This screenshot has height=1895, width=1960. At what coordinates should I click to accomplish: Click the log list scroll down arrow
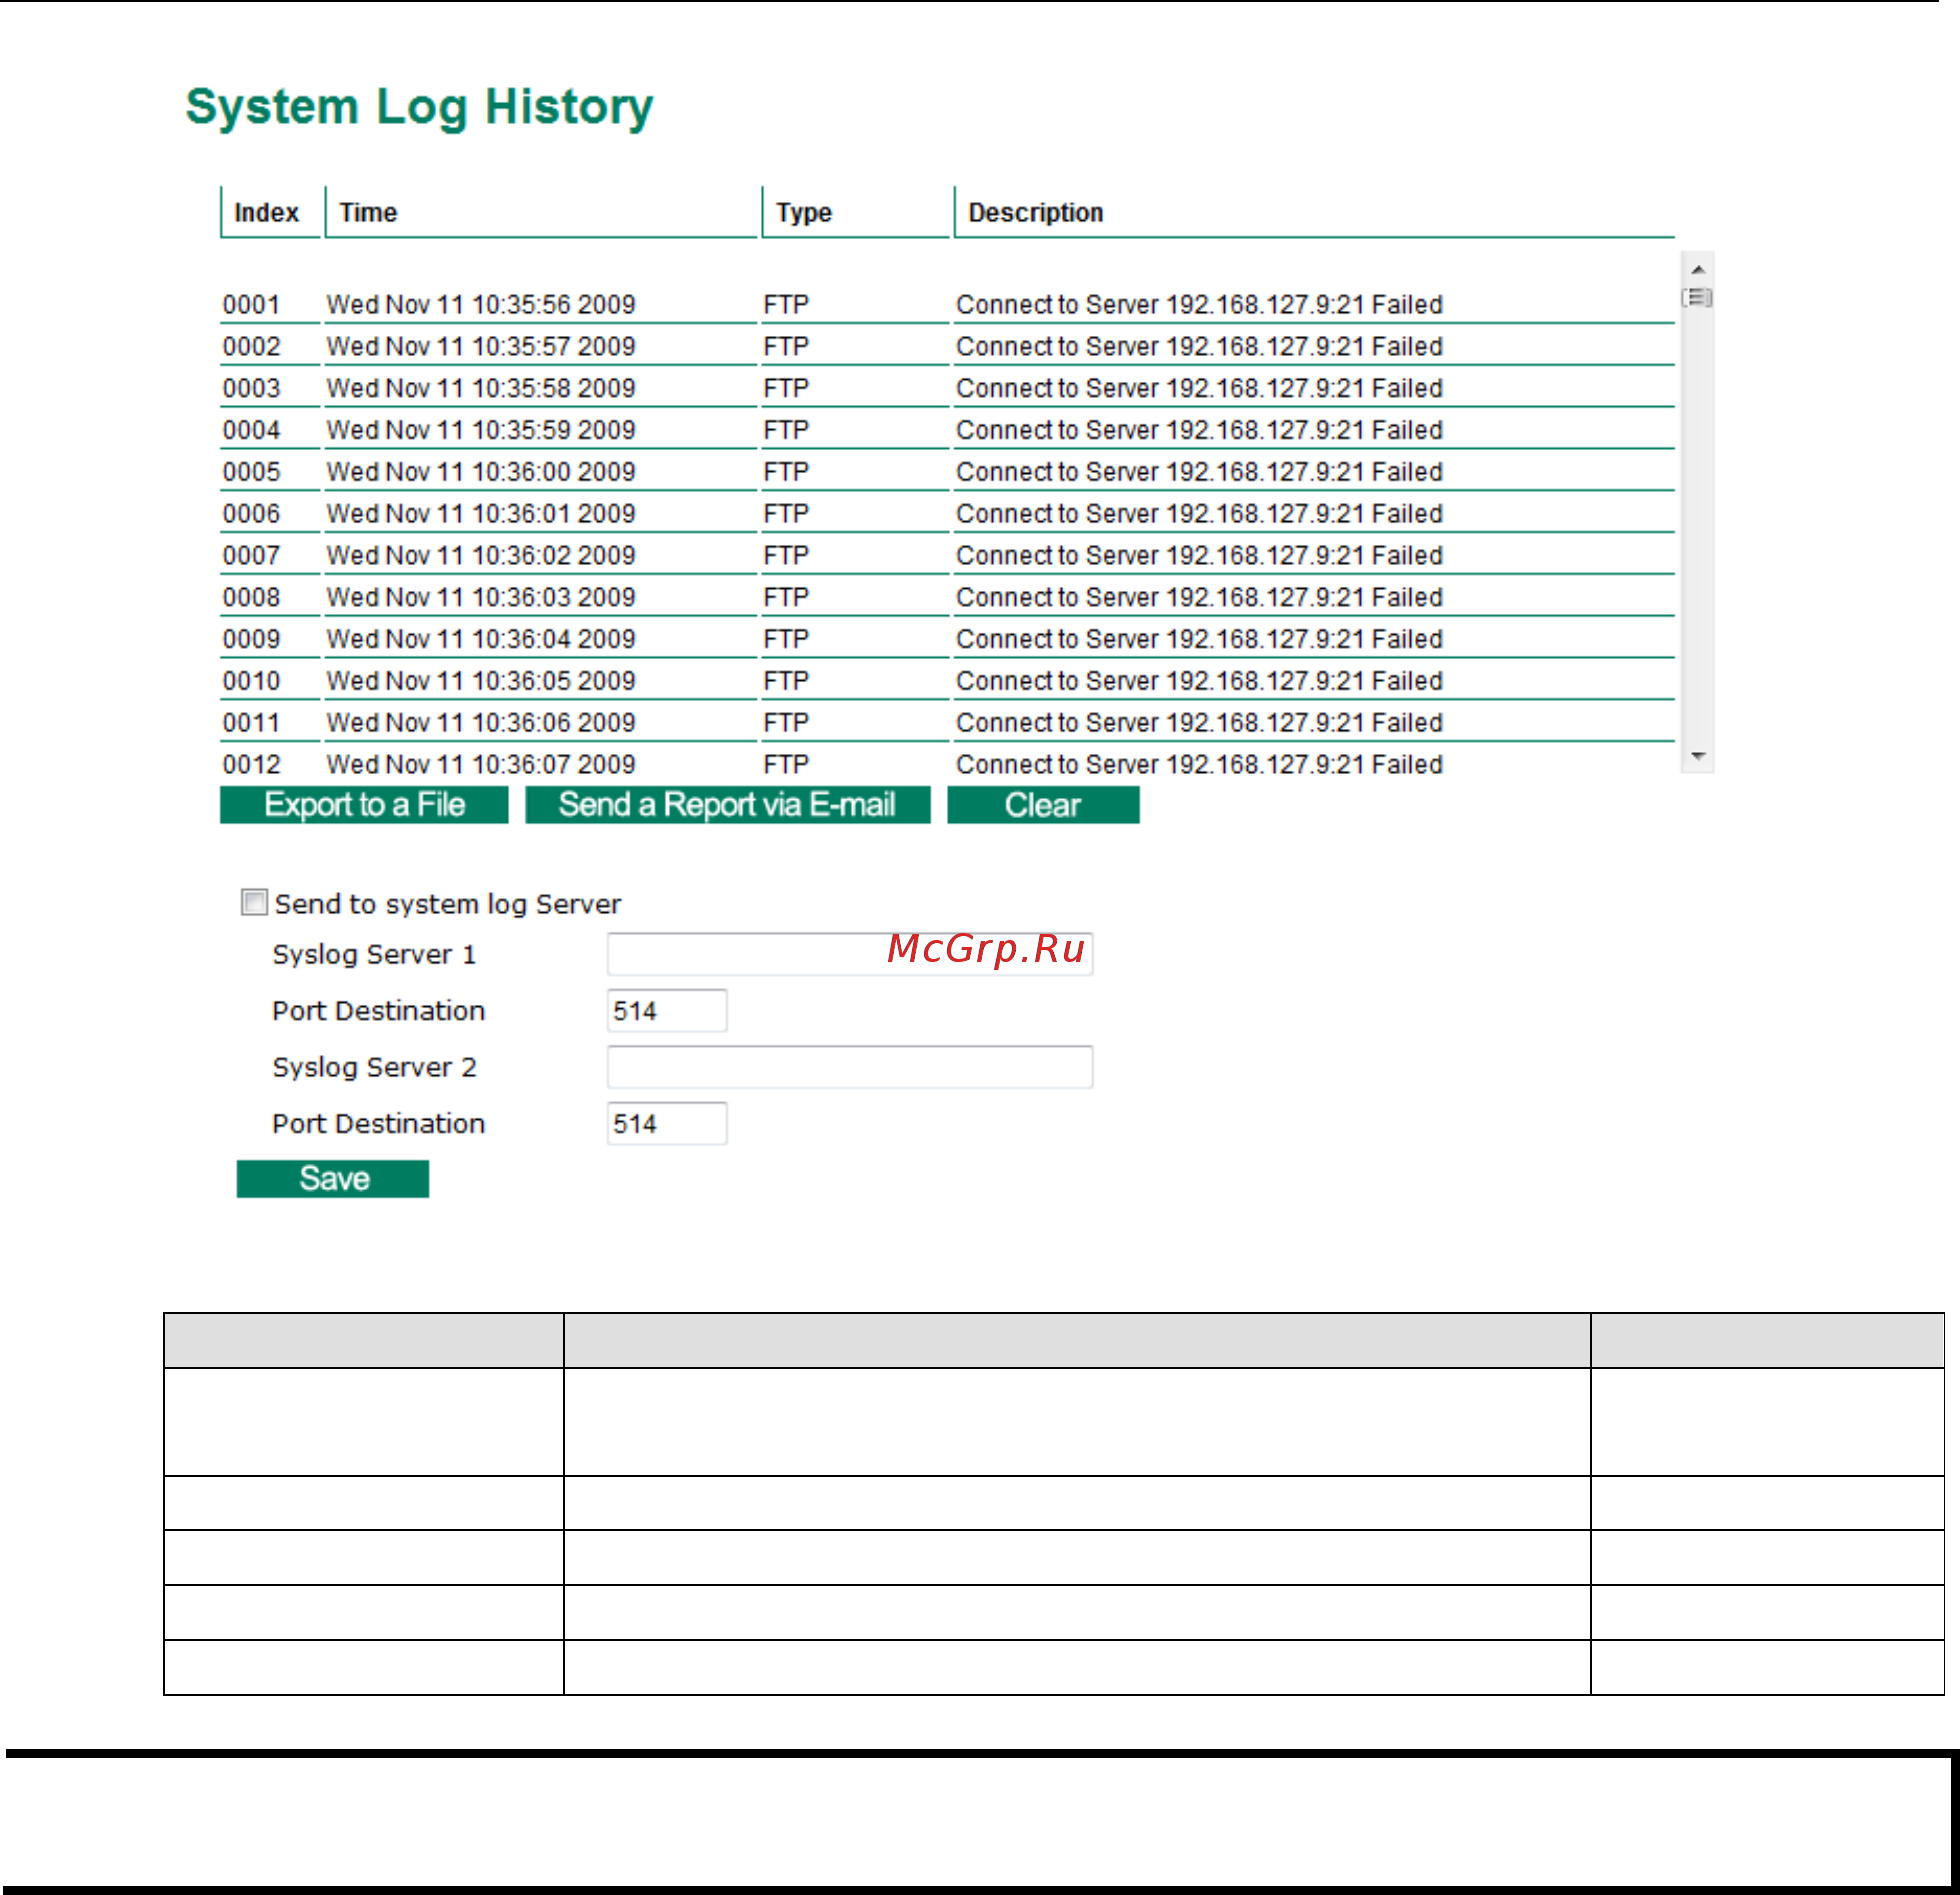(x=1698, y=756)
